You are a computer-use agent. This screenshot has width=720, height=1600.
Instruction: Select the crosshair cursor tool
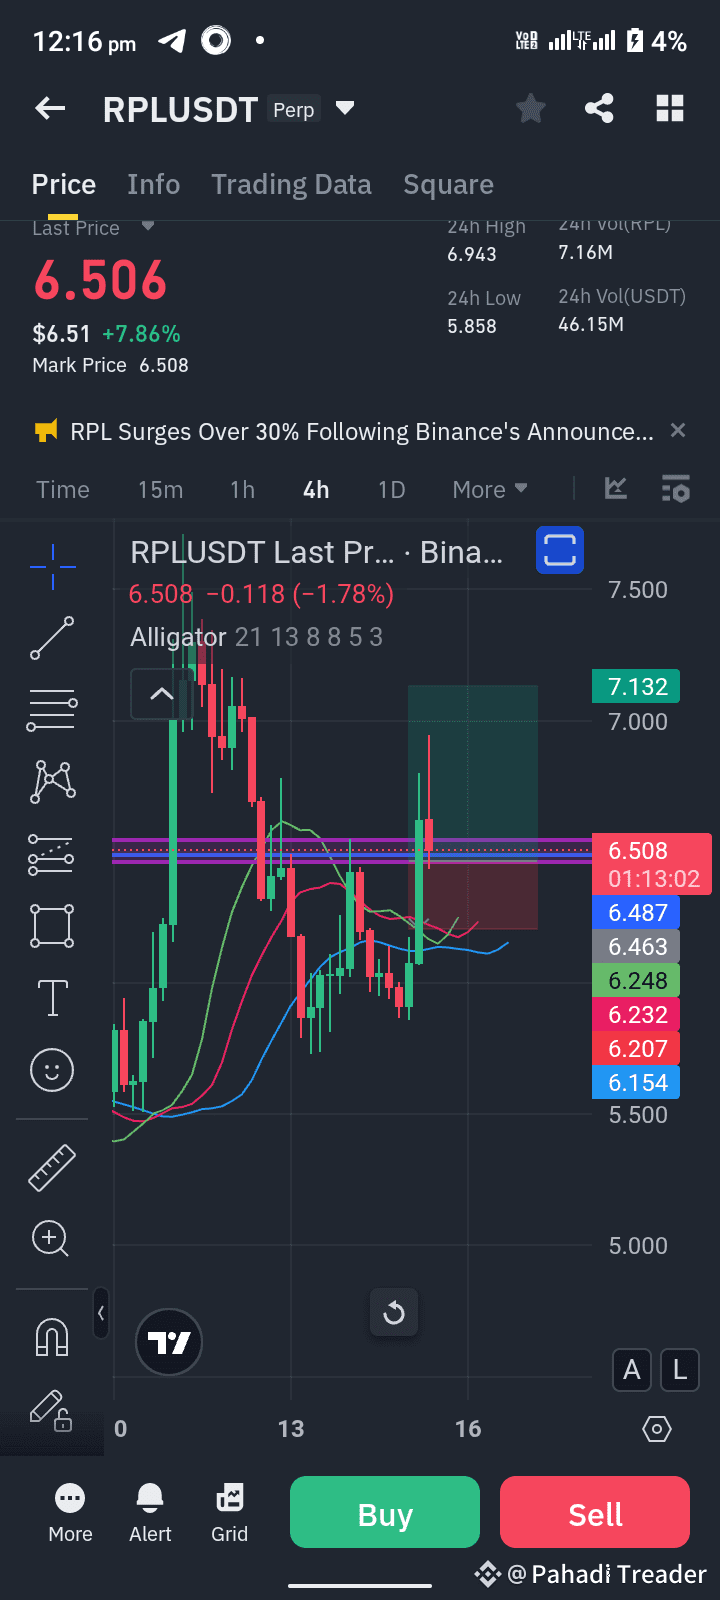pyautogui.click(x=52, y=567)
